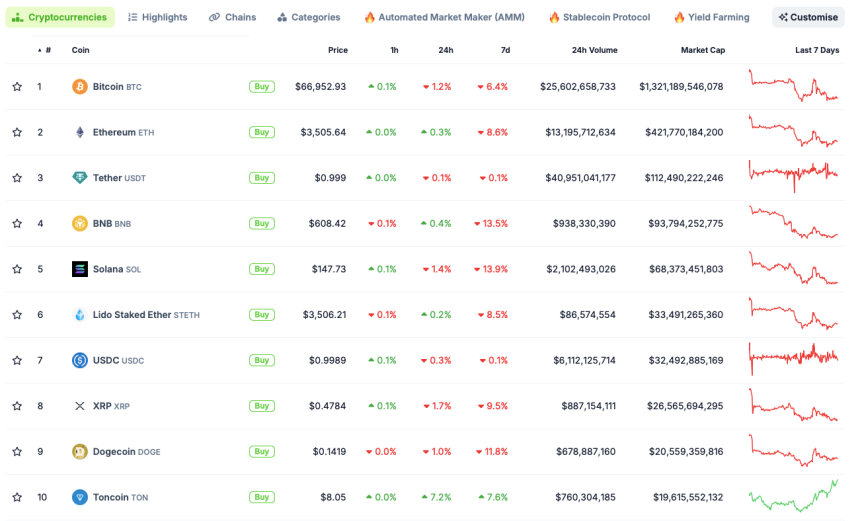Star BNB as a favorite
860x521 pixels.
pos(18,223)
